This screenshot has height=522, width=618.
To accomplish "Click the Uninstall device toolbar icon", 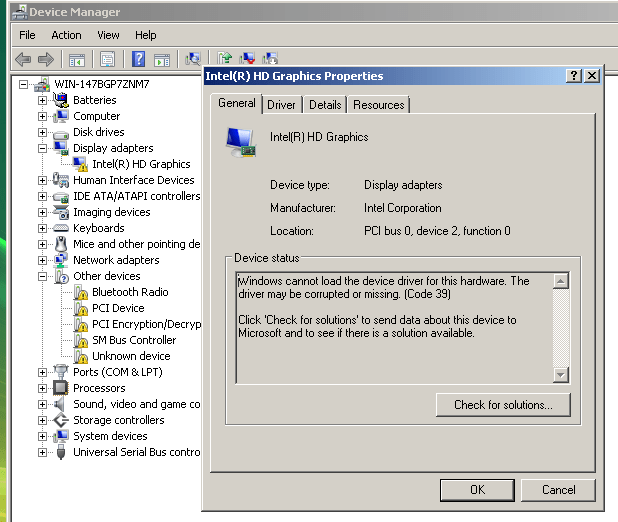I will (247, 60).
